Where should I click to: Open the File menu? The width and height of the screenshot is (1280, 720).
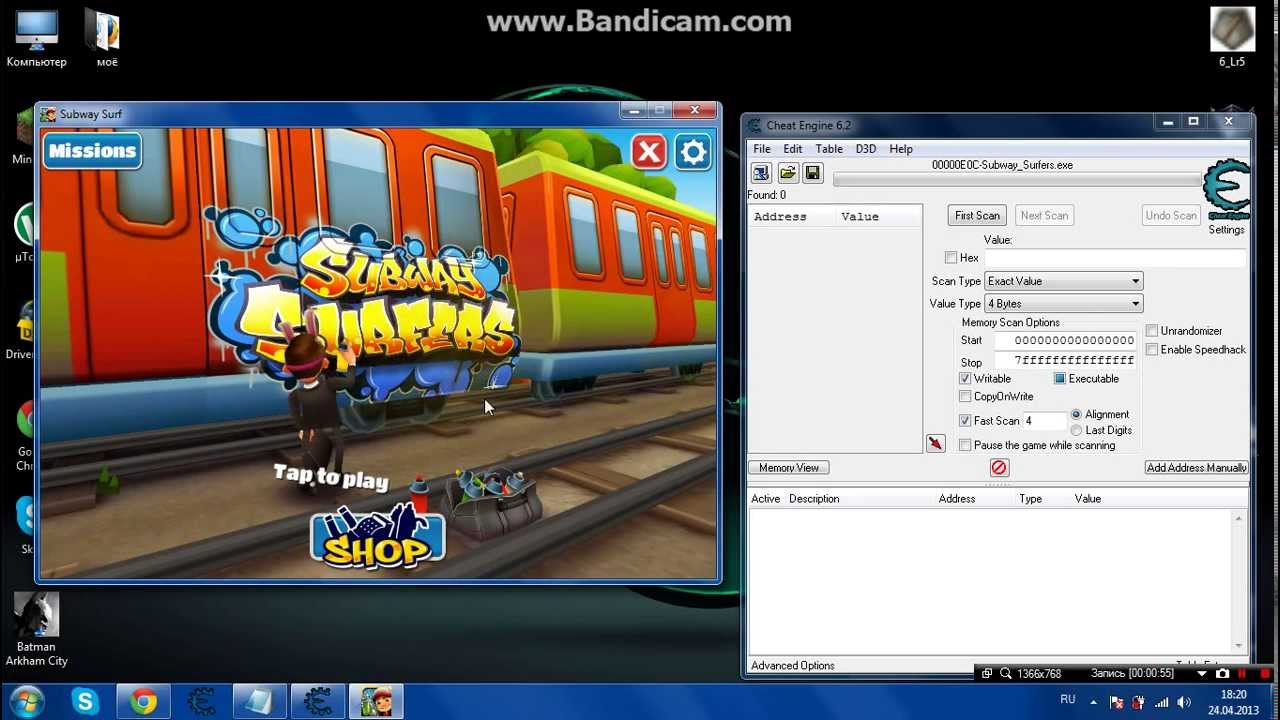[x=762, y=149]
